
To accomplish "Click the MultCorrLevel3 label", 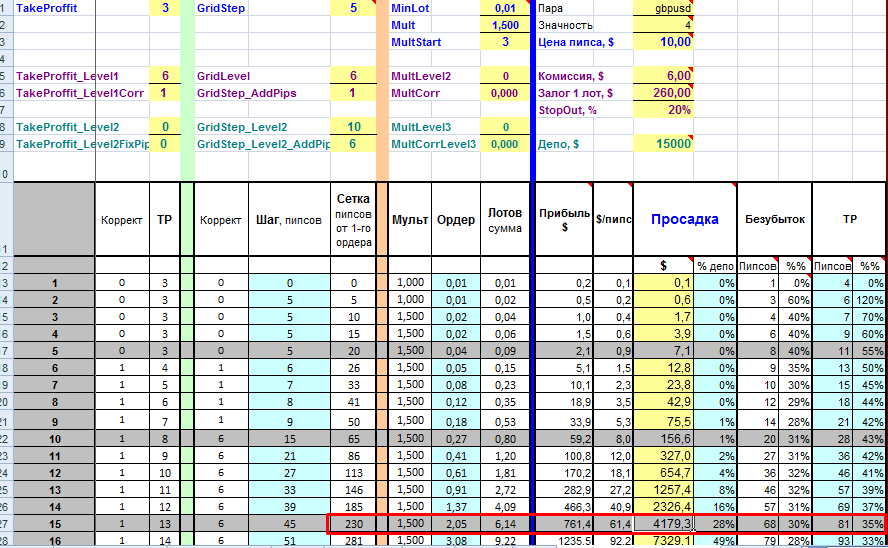I will click(433, 144).
